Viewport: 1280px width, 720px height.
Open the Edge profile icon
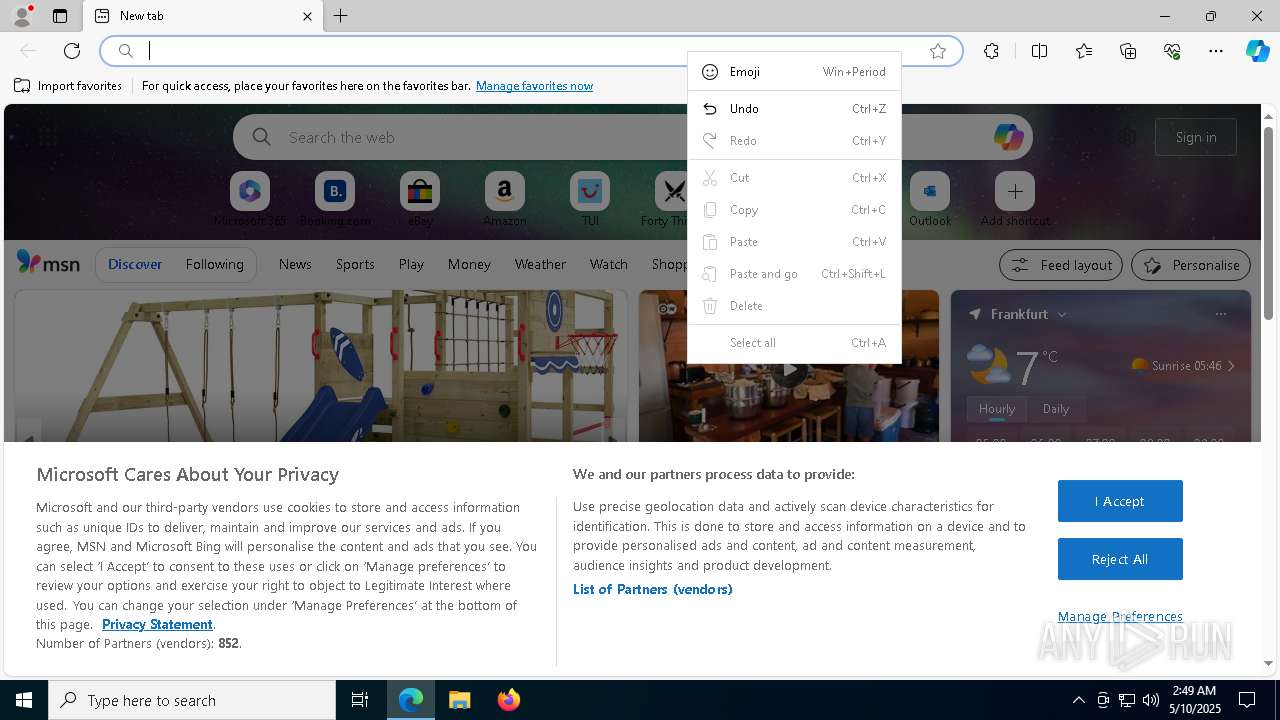[x=21, y=16]
